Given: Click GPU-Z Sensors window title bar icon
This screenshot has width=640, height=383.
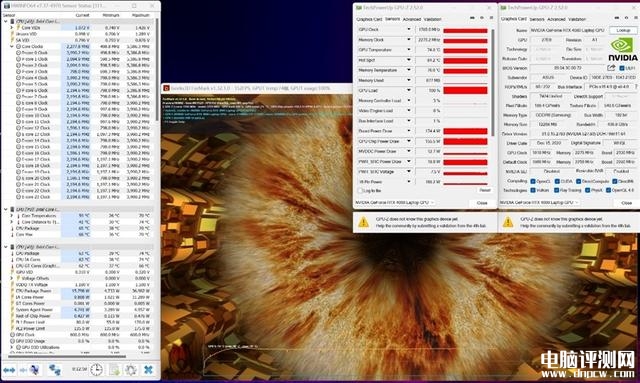Looking at the screenshot, I should 359,7.
